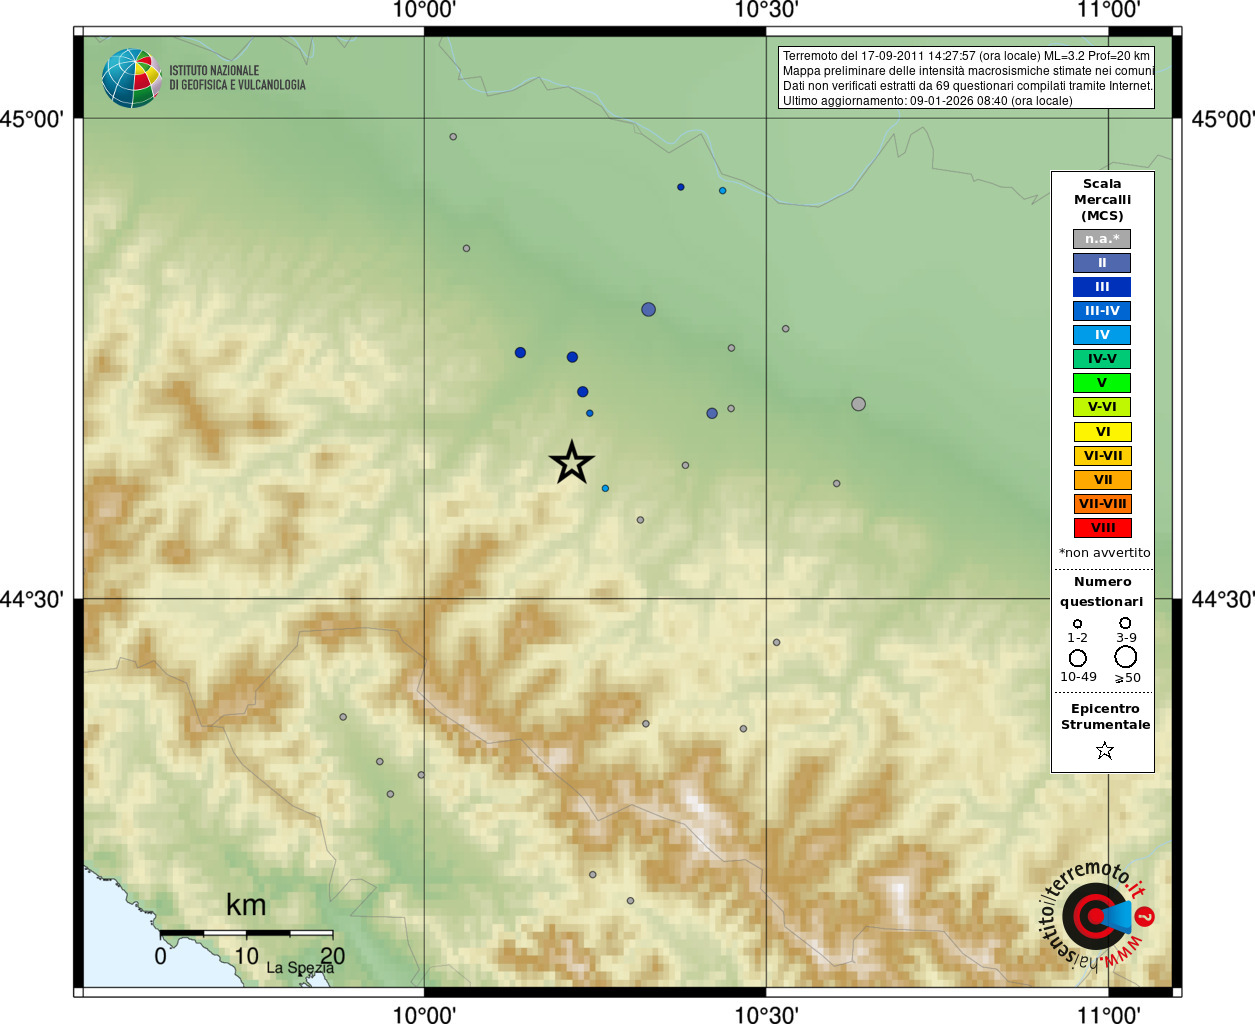Screen dimensions: 1255x1024
Task: Click the large slate-blue marker north of the epicenter
Action: [648, 310]
